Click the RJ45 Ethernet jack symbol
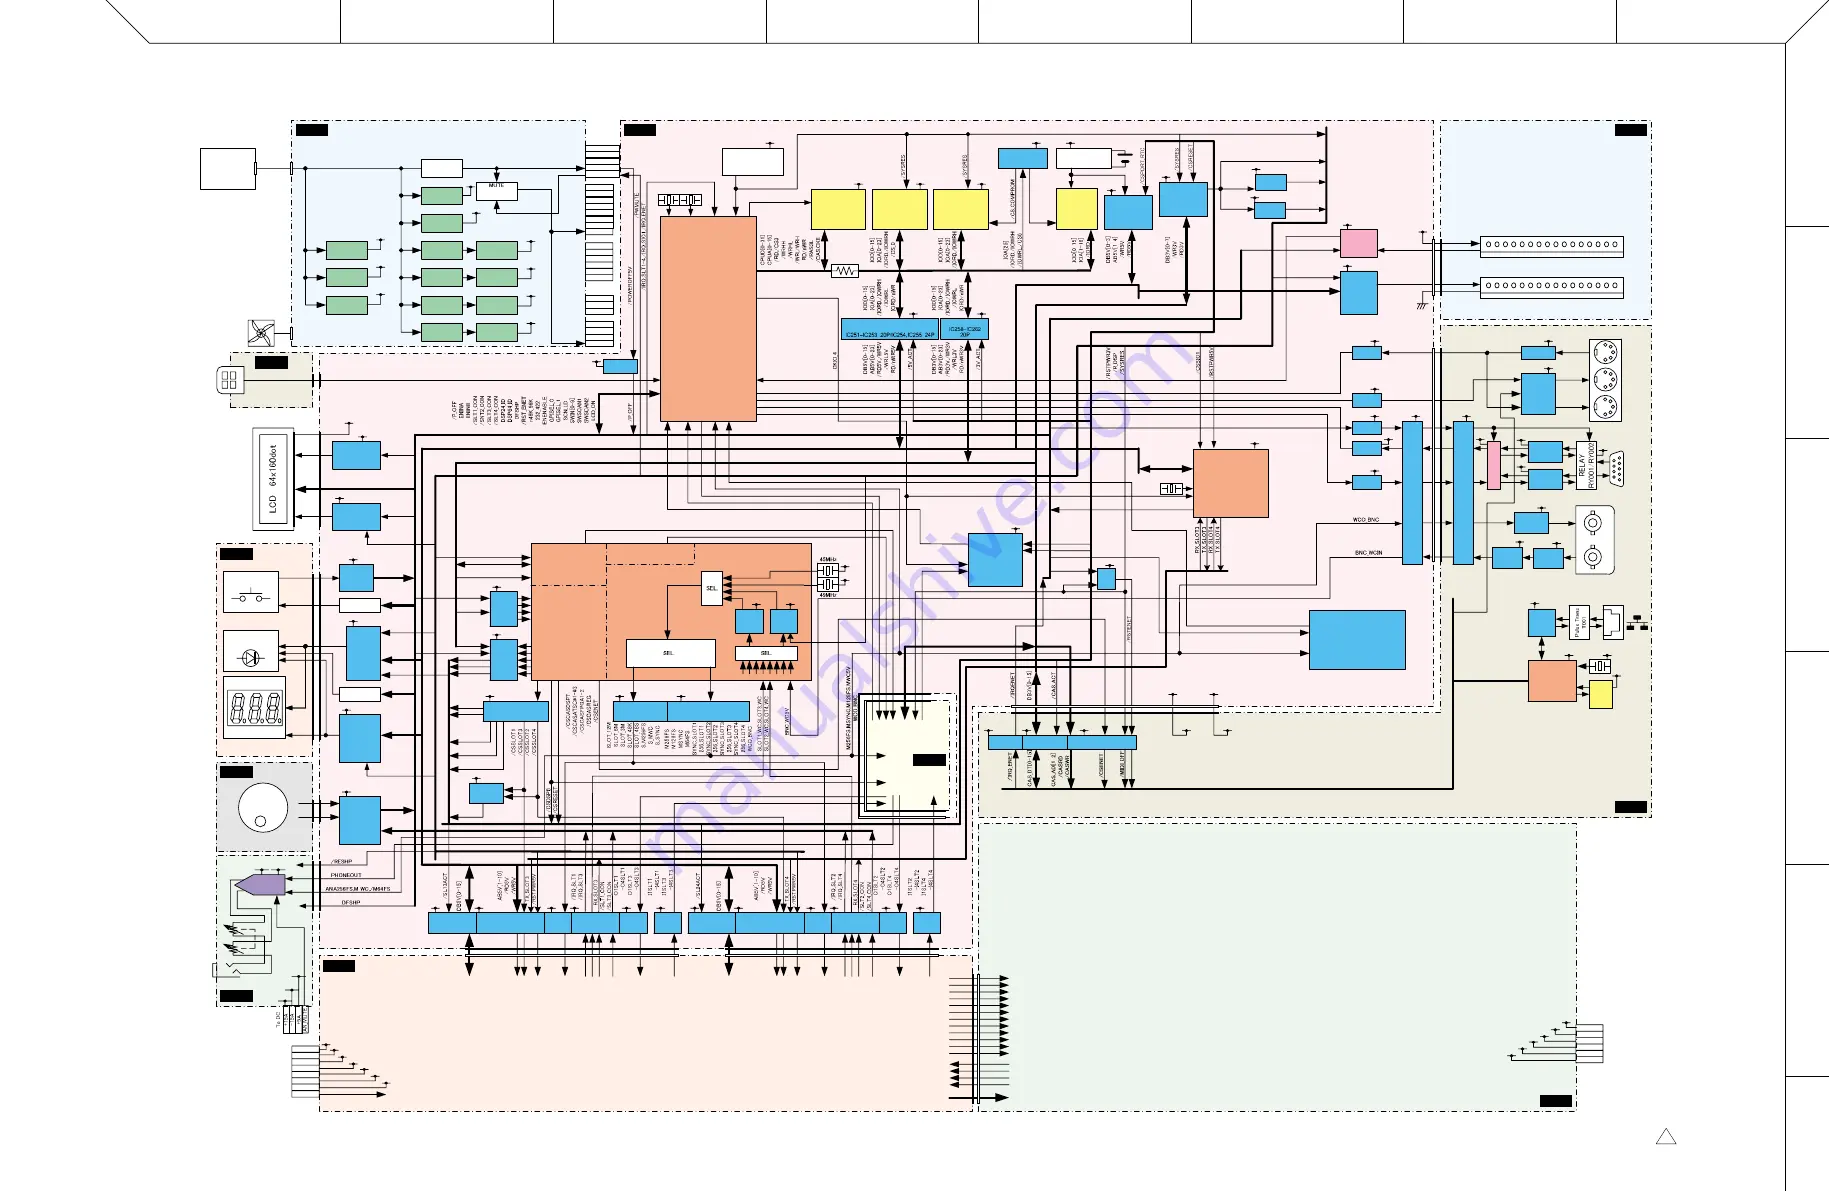 tap(1613, 622)
